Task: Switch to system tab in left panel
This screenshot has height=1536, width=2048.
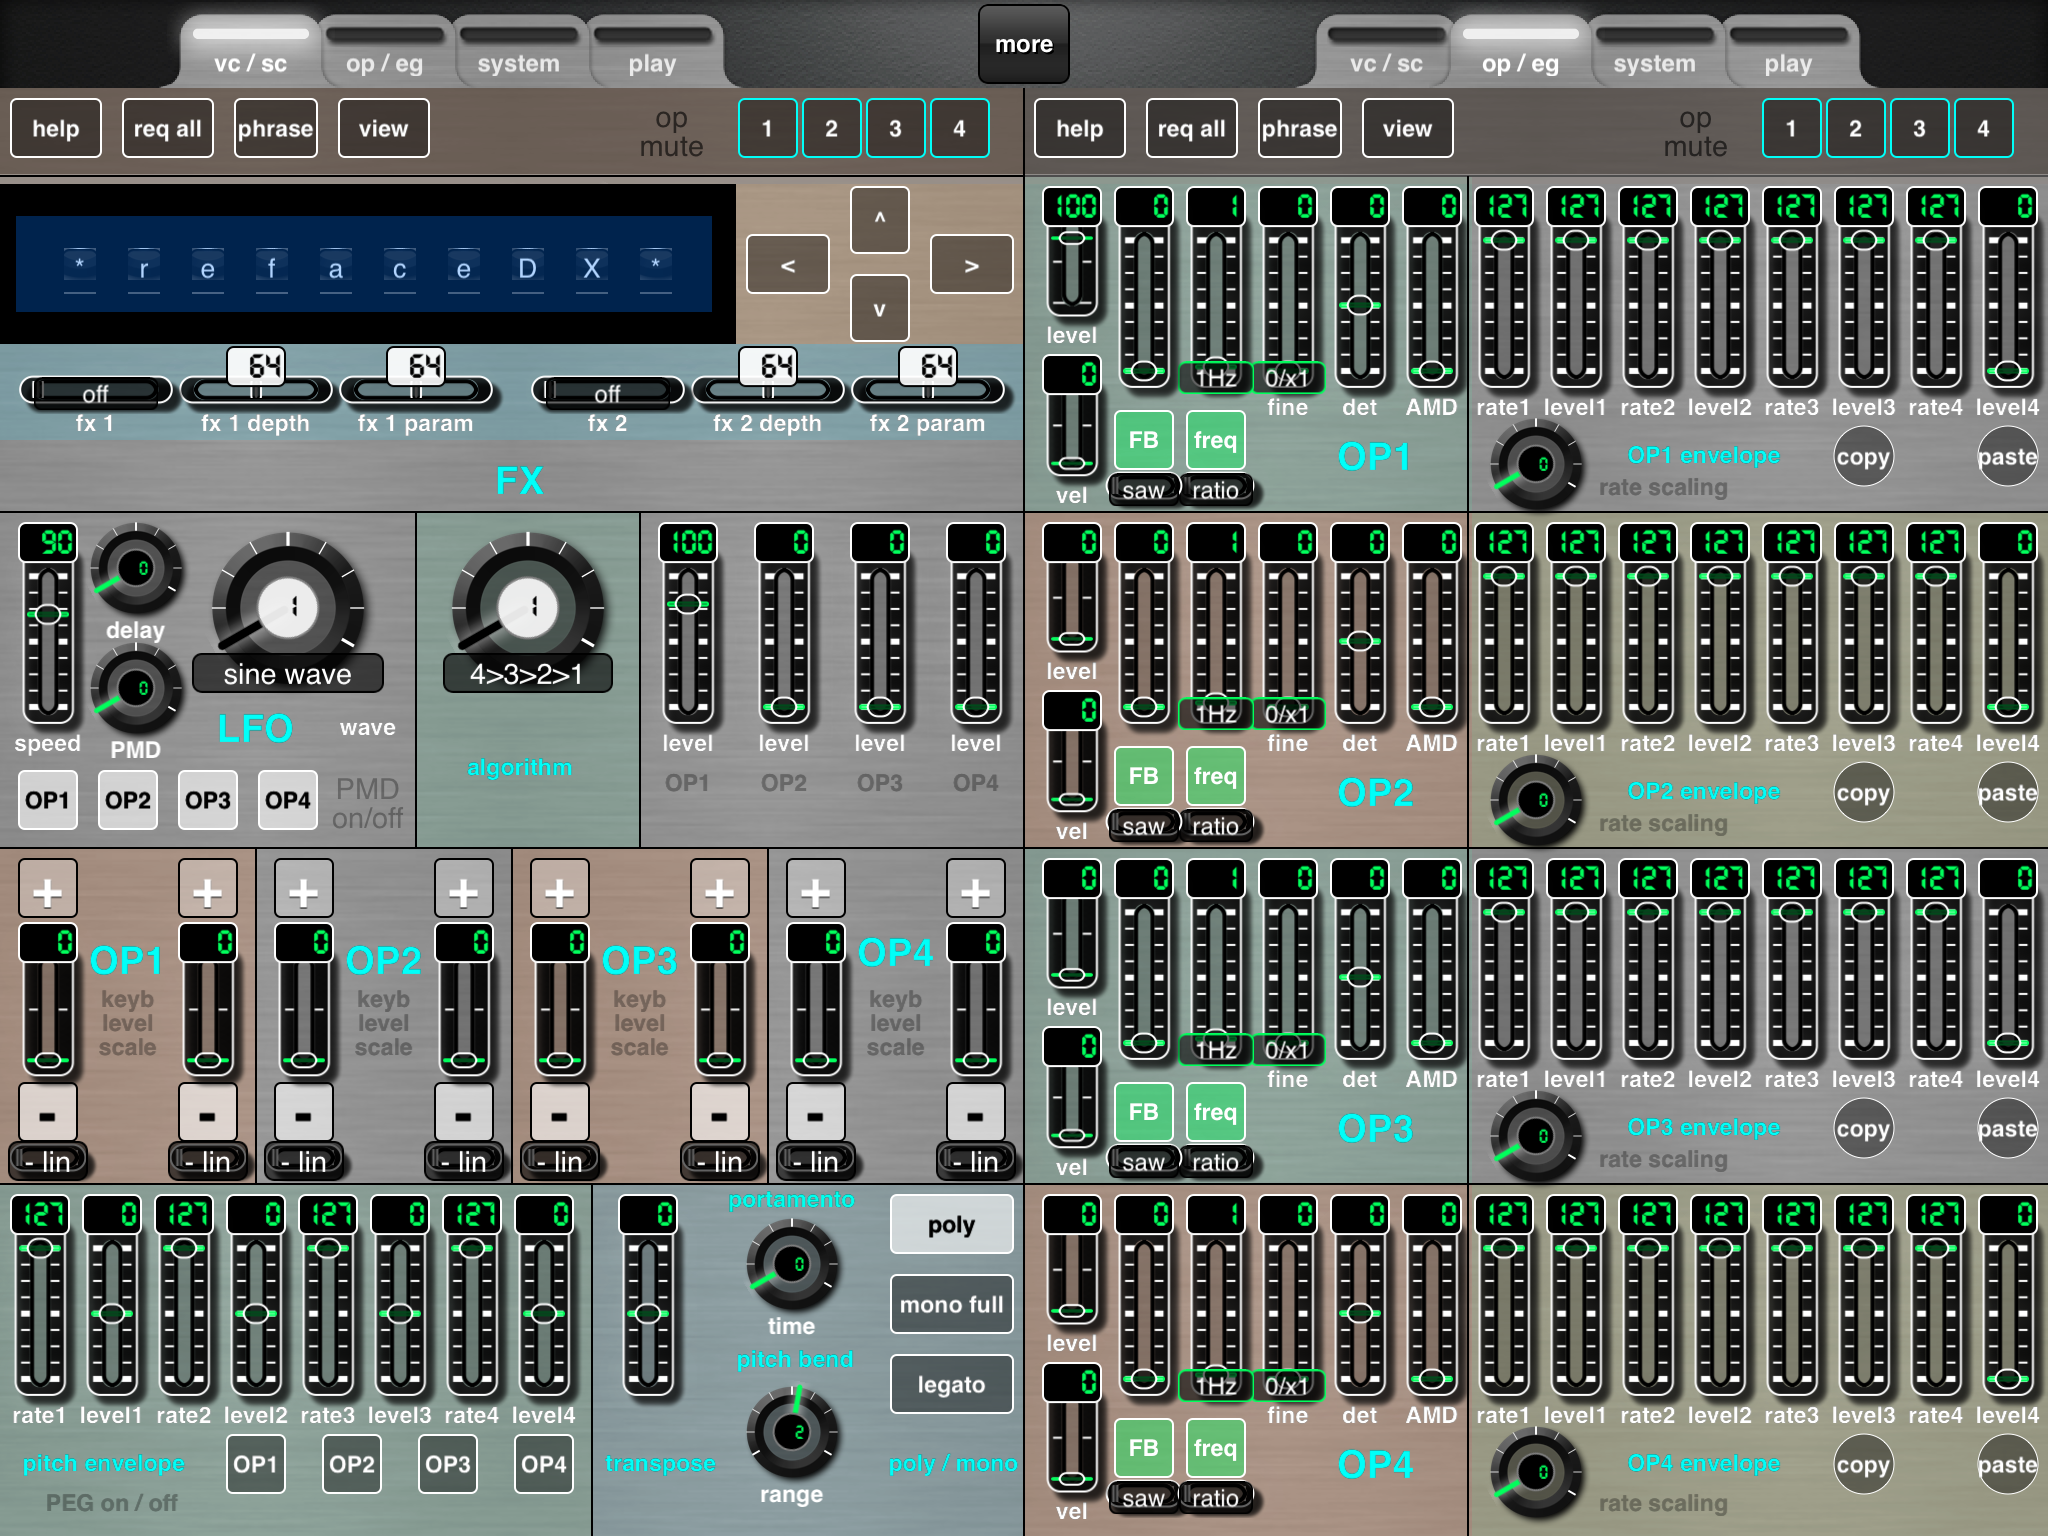Action: (518, 54)
